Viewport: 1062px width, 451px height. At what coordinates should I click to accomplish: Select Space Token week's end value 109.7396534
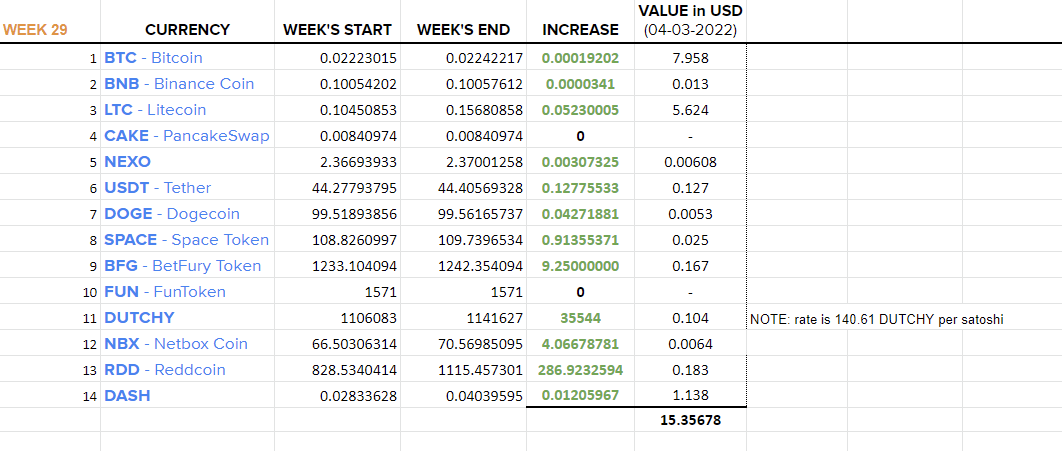point(480,240)
